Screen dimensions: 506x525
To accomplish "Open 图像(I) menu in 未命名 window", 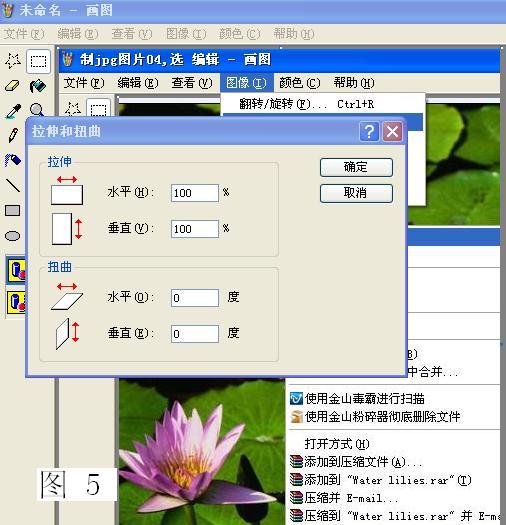I will pos(186,34).
